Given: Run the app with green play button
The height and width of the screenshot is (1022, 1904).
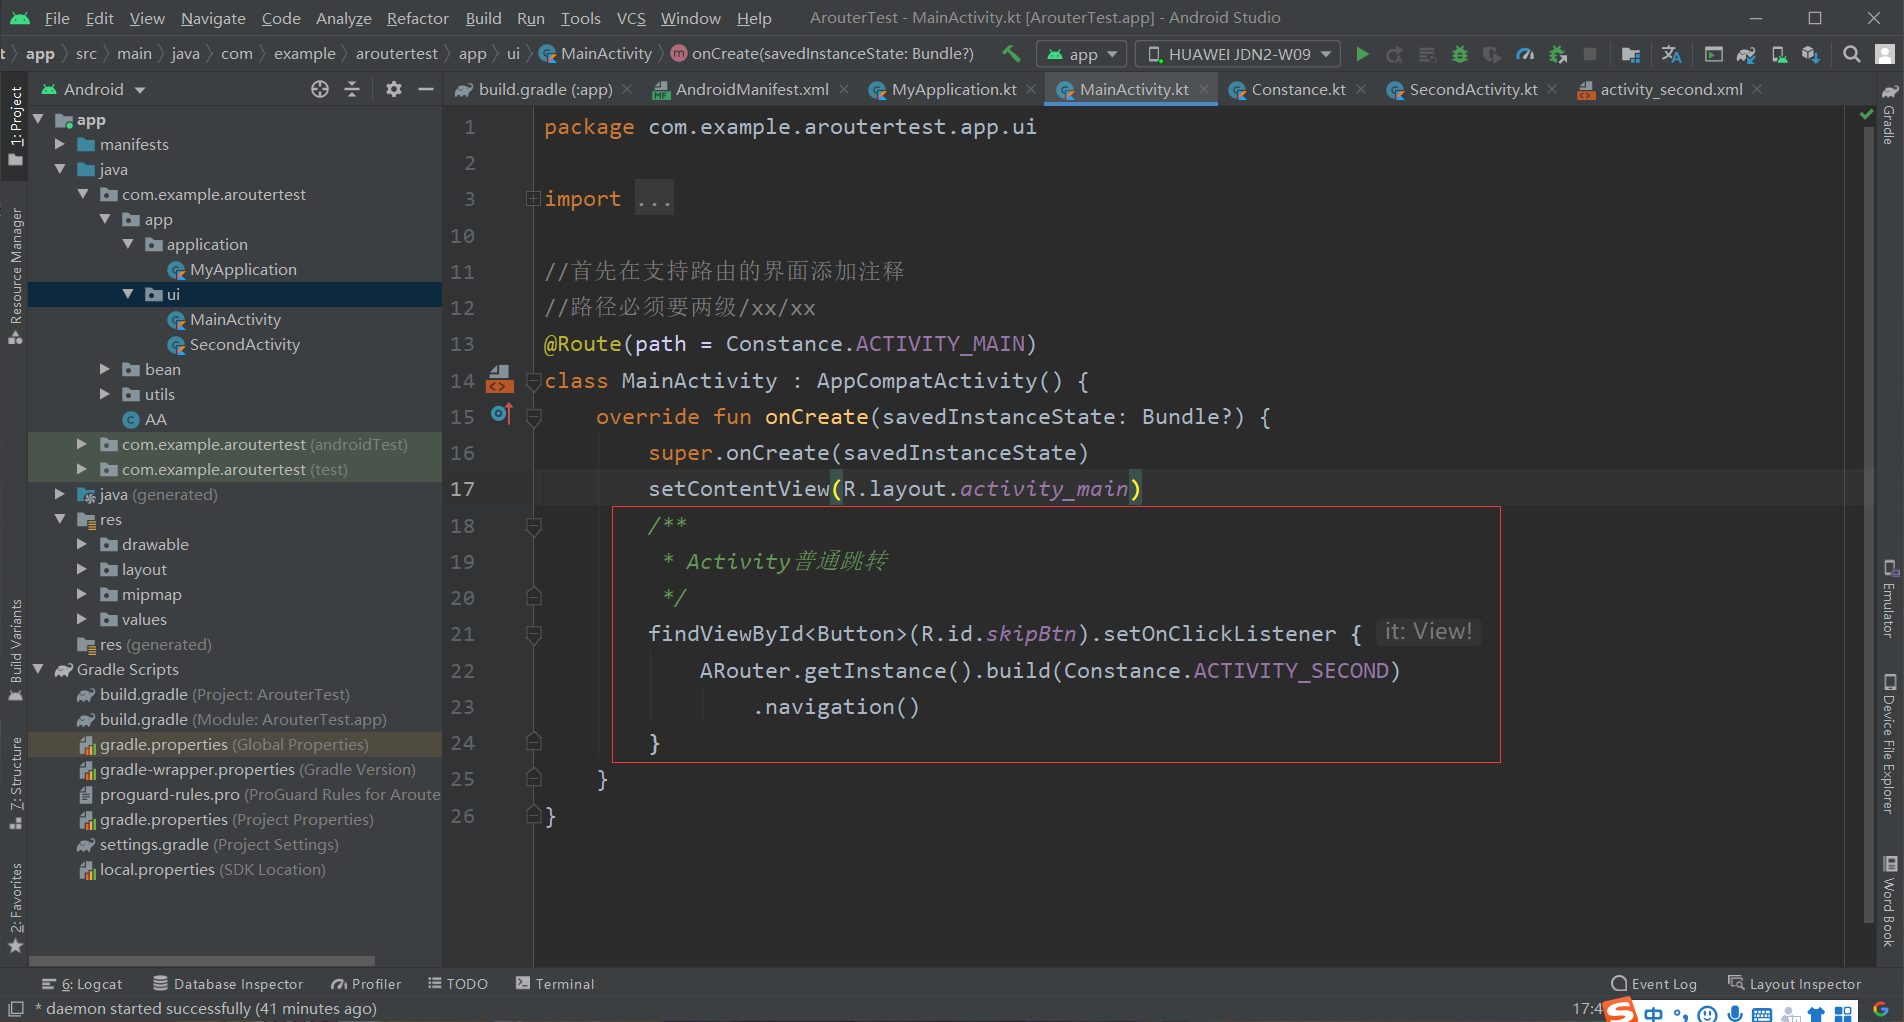Looking at the screenshot, I should (1362, 54).
